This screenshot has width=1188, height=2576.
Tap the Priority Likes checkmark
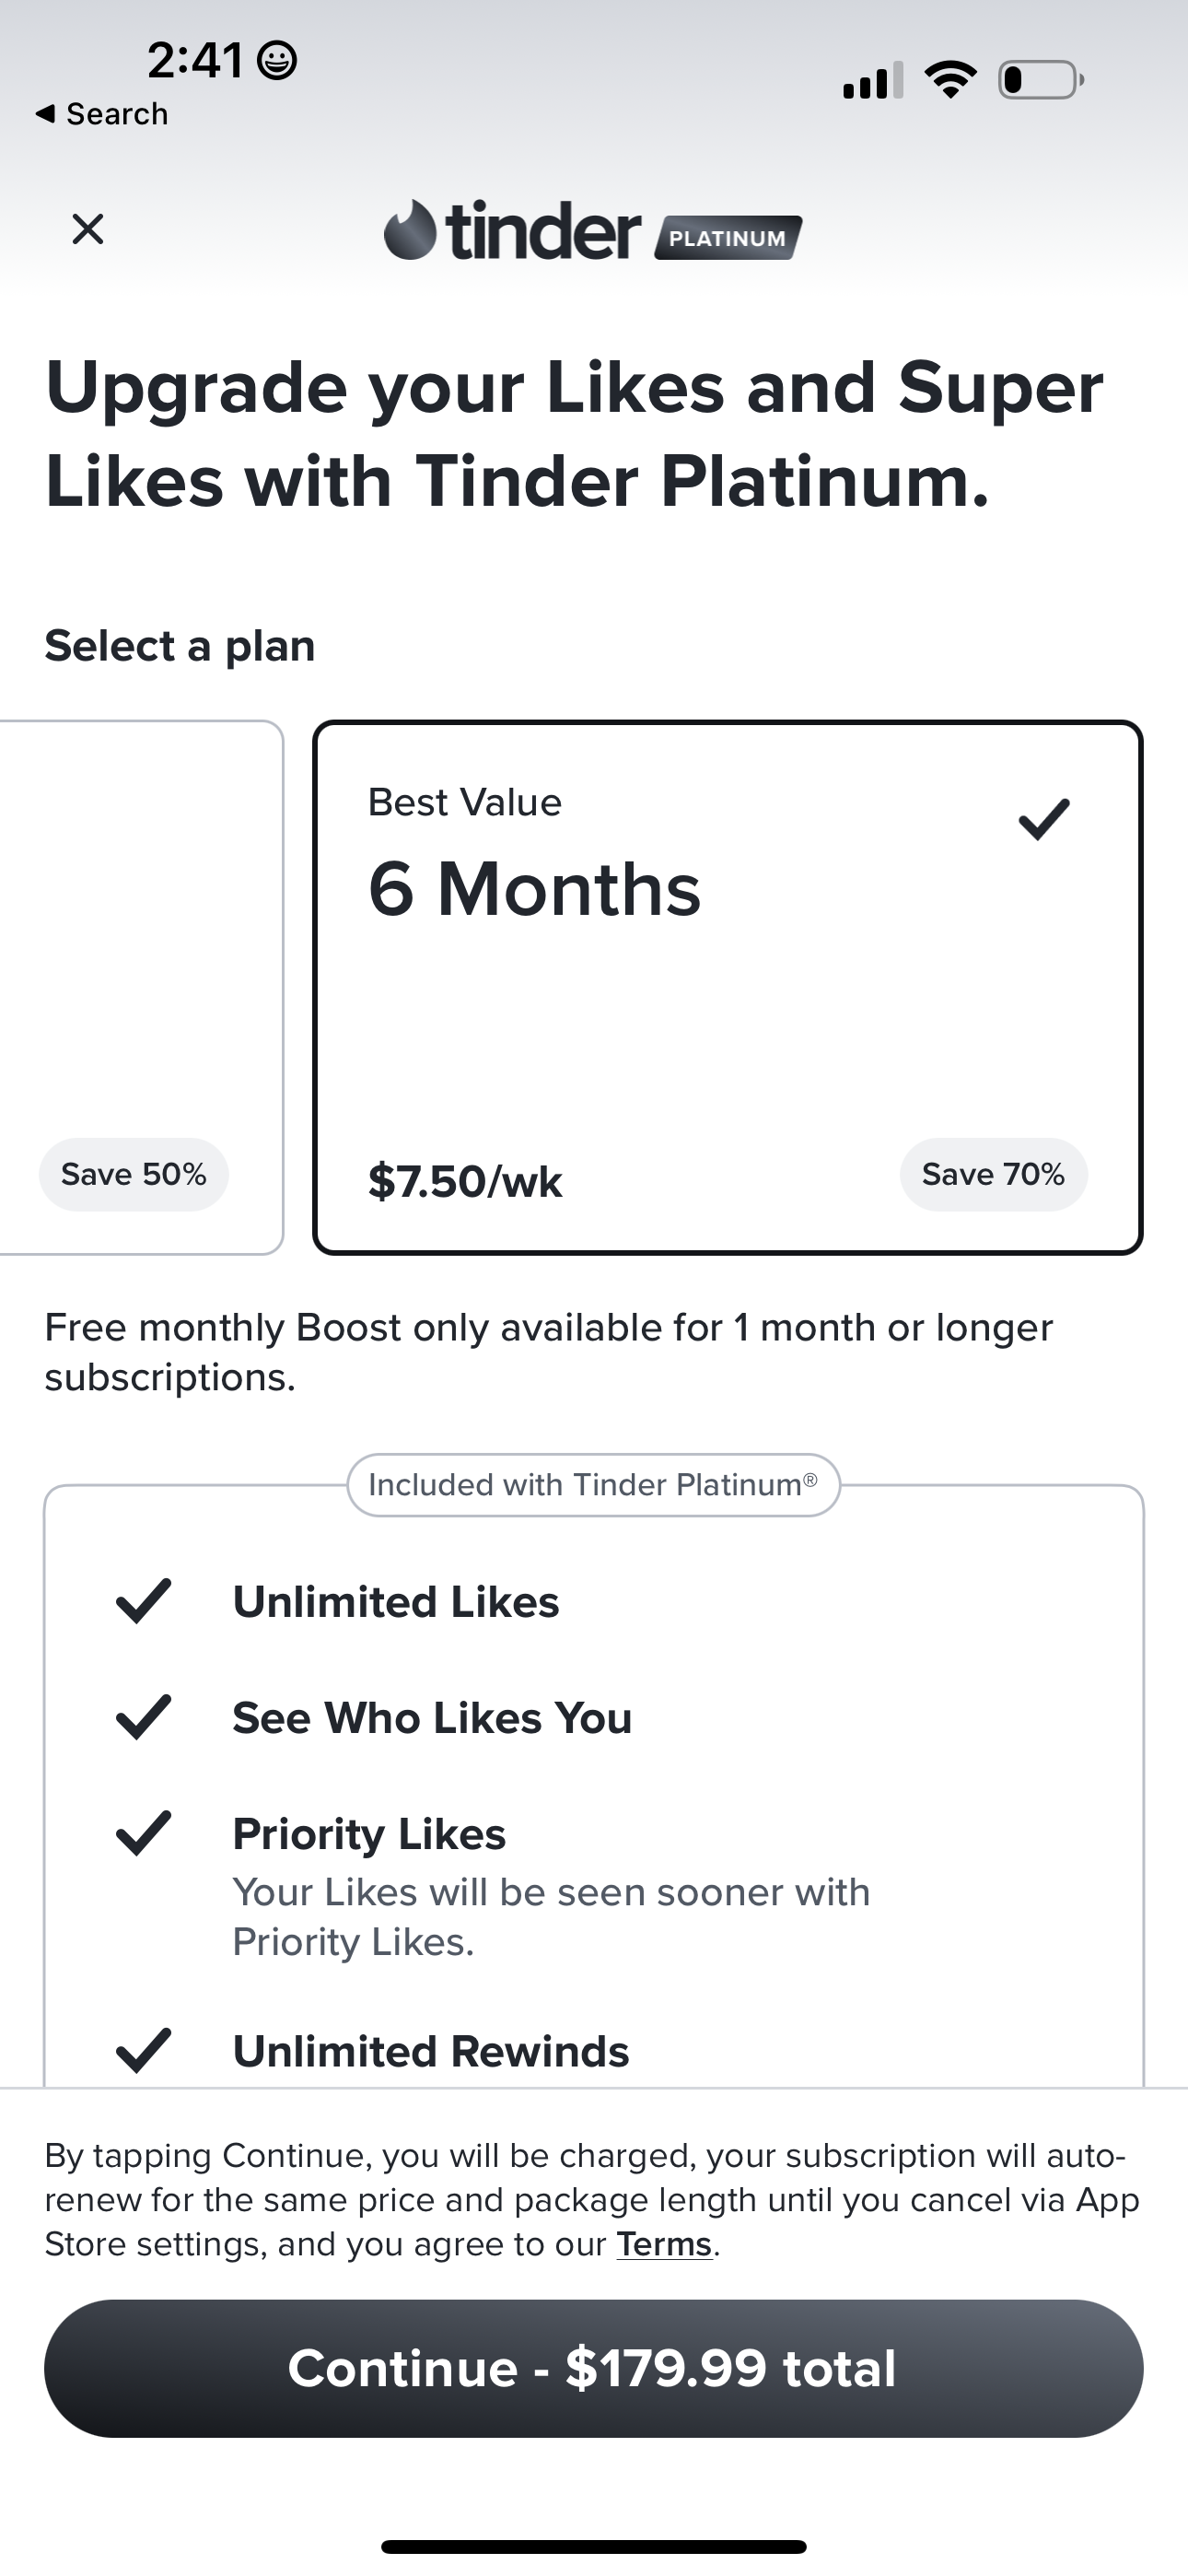tap(144, 1833)
